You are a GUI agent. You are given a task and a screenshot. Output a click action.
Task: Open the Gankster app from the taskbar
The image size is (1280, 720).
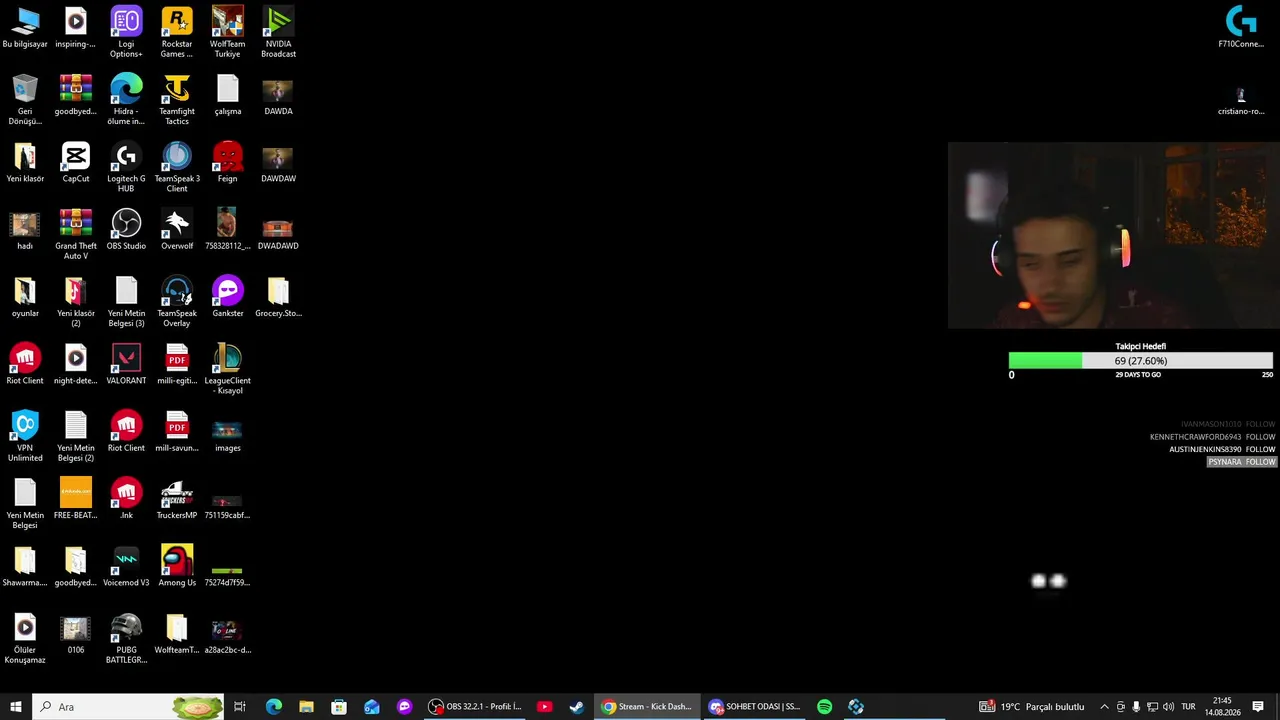pyautogui.click(x=404, y=707)
